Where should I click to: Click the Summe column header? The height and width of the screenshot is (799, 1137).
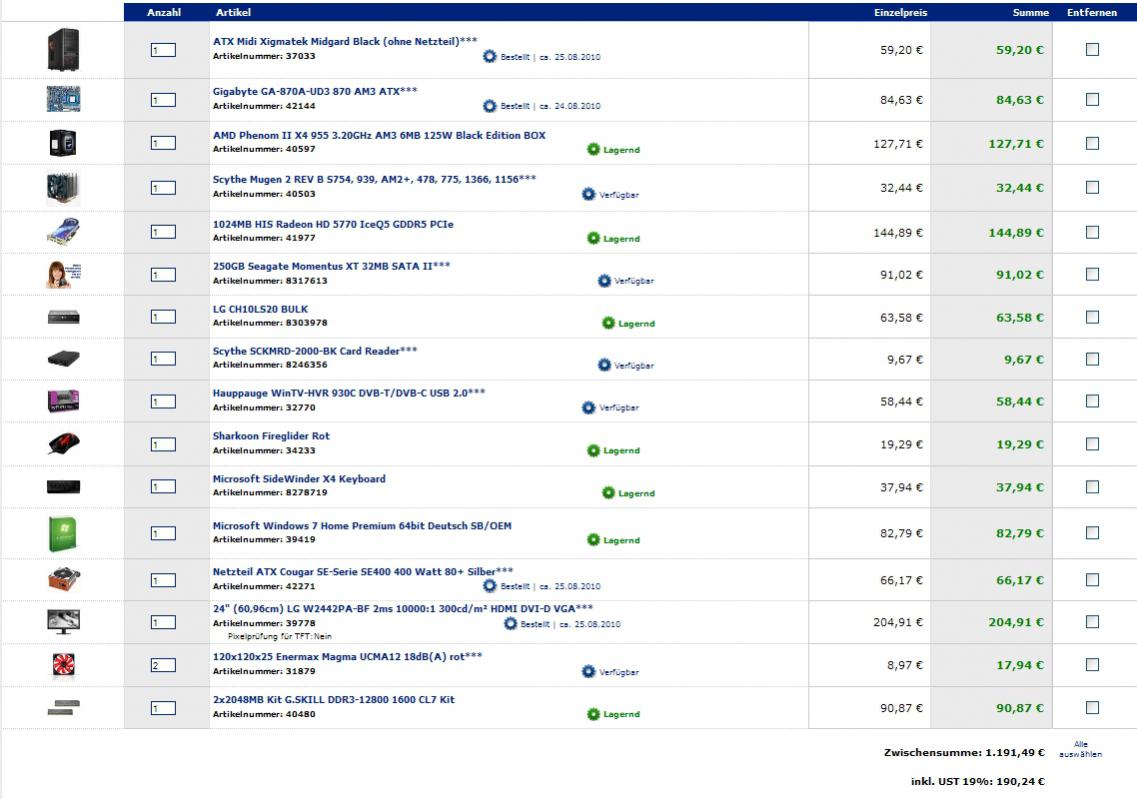1030,12
